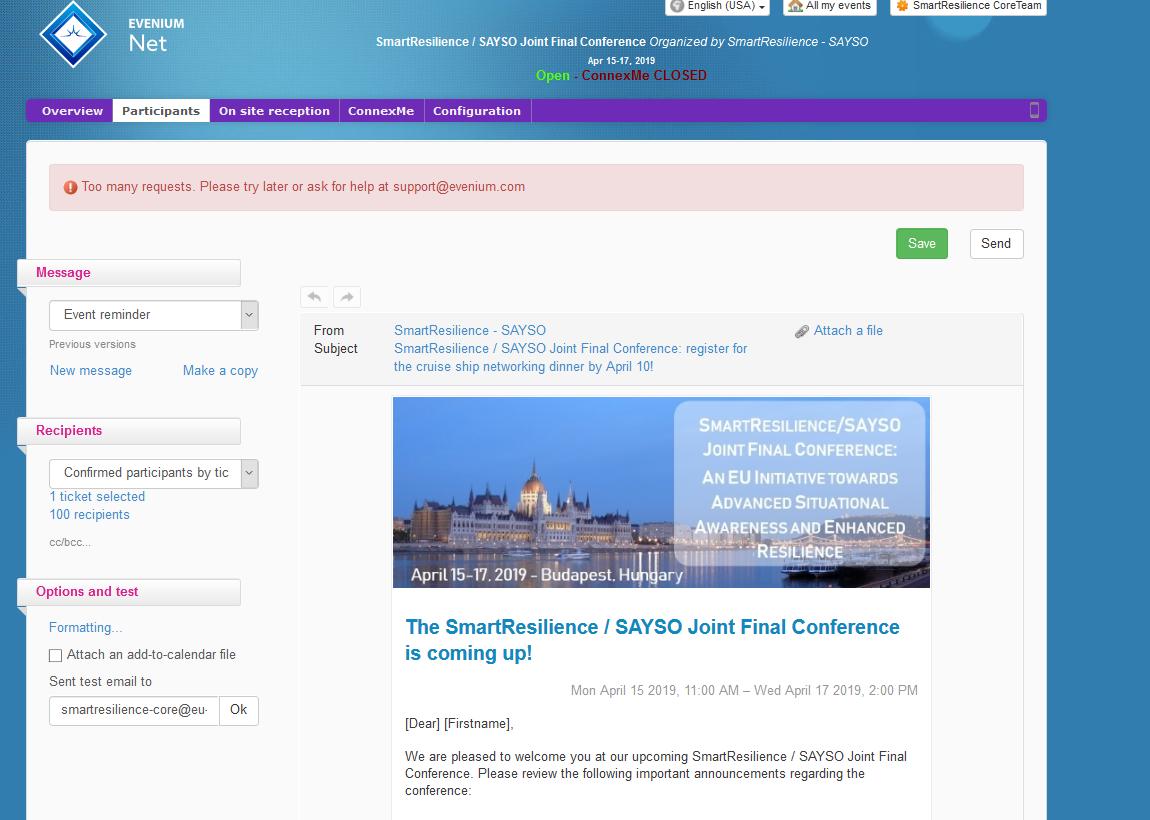Expand the cc/bcc options

pyautogui.click(x=70, y=543)
